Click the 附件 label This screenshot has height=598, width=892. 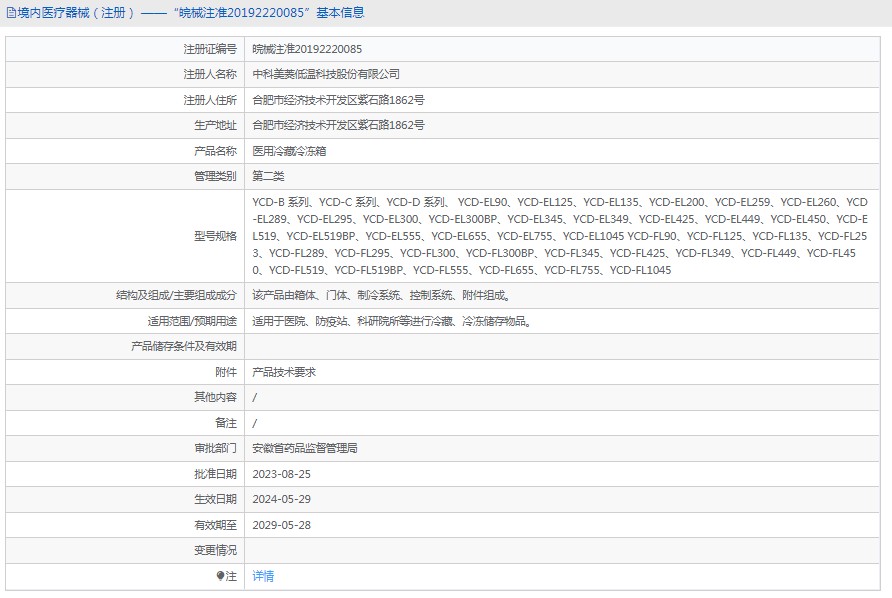pyautogui.click(x=226, y=372)
